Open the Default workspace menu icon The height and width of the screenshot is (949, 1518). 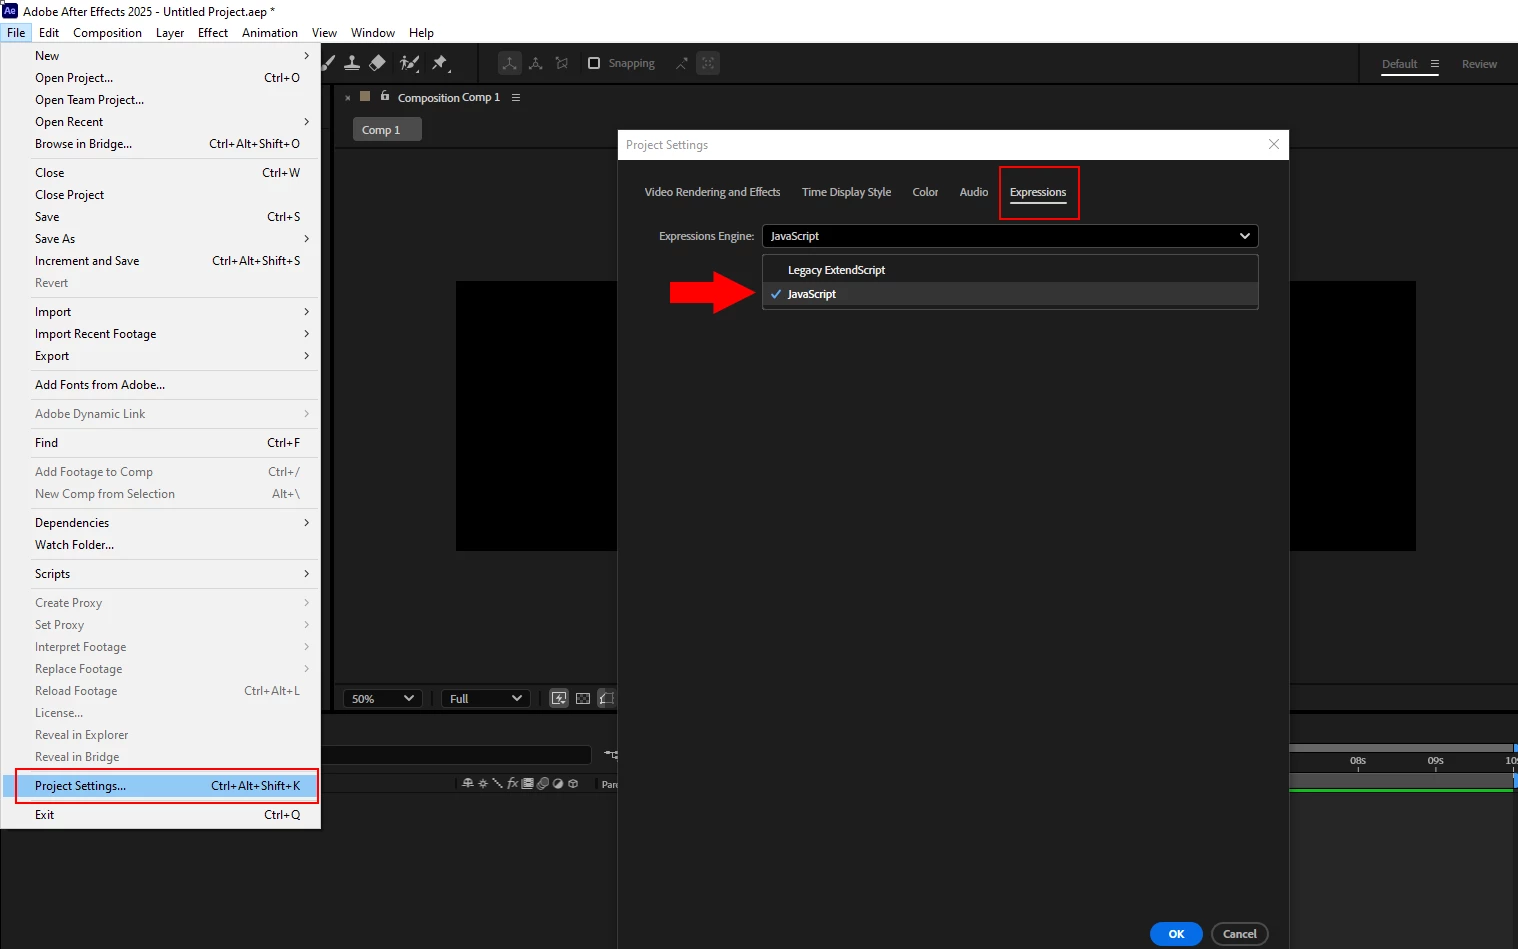[1434, 64]
